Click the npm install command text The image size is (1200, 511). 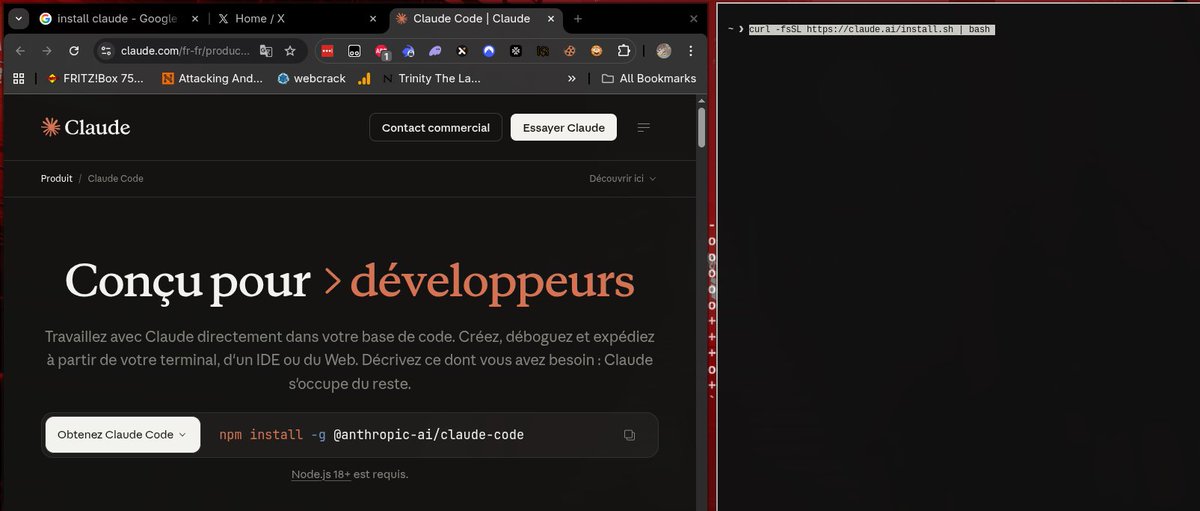[x=371, y=435]
